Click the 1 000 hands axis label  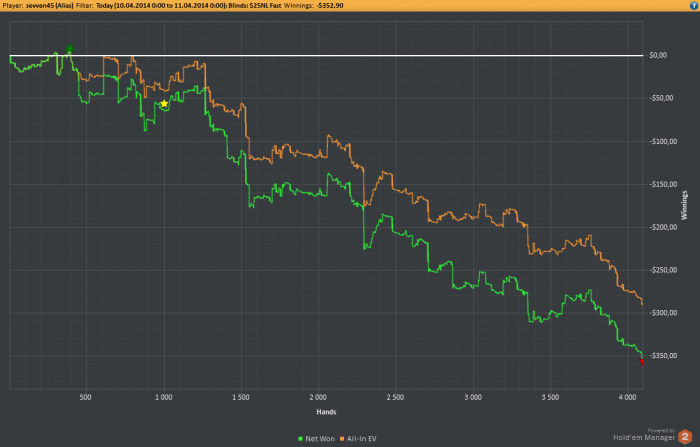[x=164, y=397]
